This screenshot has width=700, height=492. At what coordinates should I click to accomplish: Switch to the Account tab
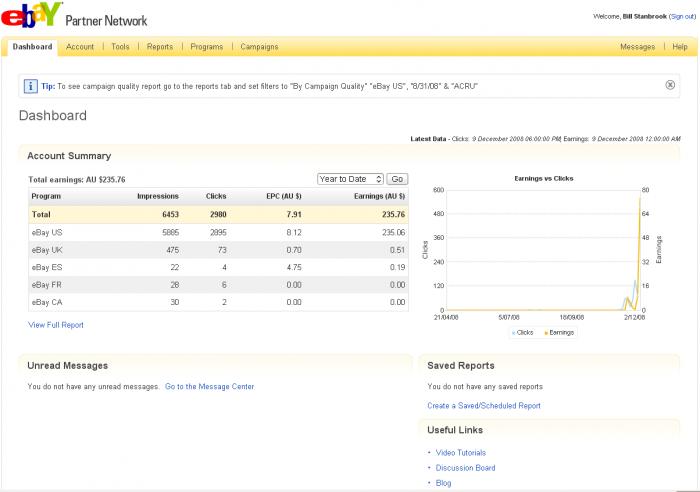click(x=80, y=47)
